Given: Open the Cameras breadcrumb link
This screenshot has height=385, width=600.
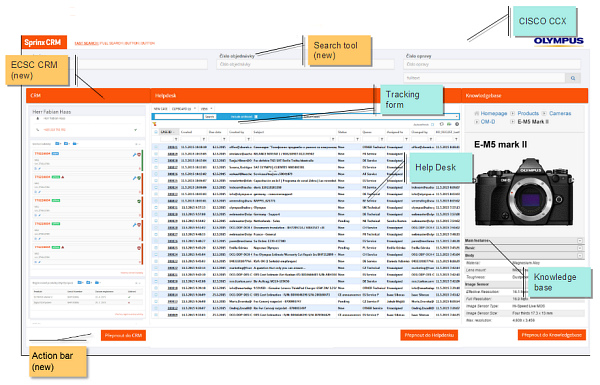Looking at the screenshot, I should (560, 114).
